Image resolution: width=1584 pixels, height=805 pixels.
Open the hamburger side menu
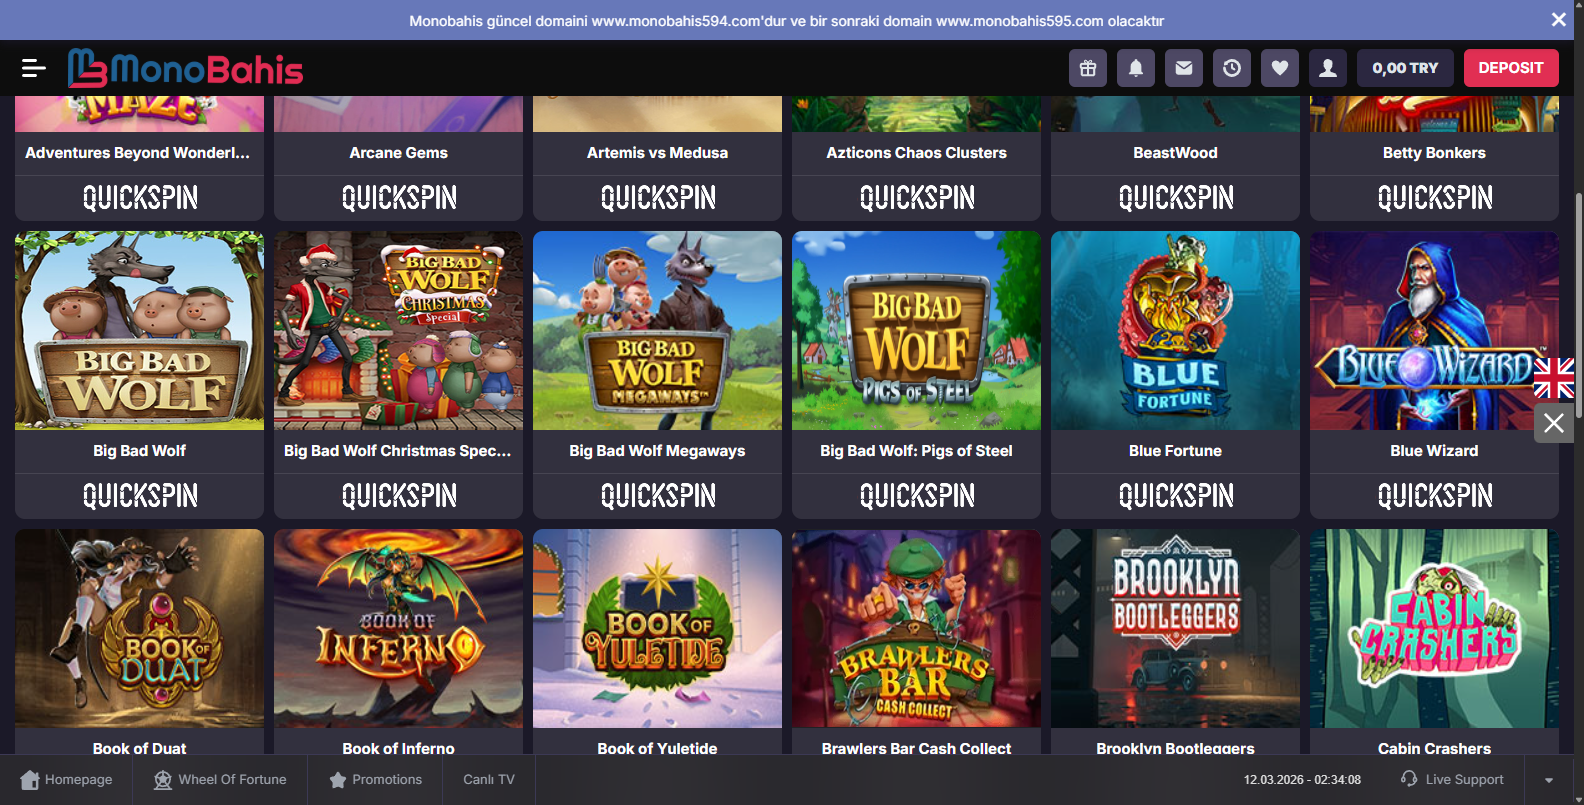[x=33, y=68]
